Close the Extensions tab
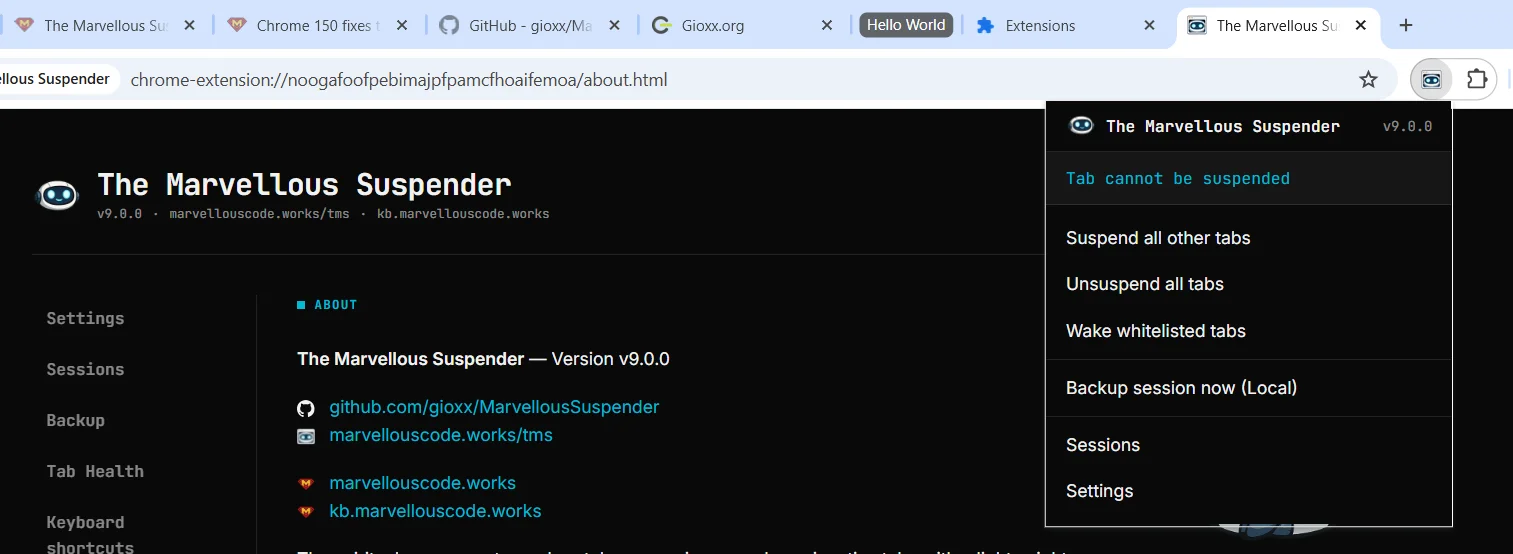 [1150, 26]
